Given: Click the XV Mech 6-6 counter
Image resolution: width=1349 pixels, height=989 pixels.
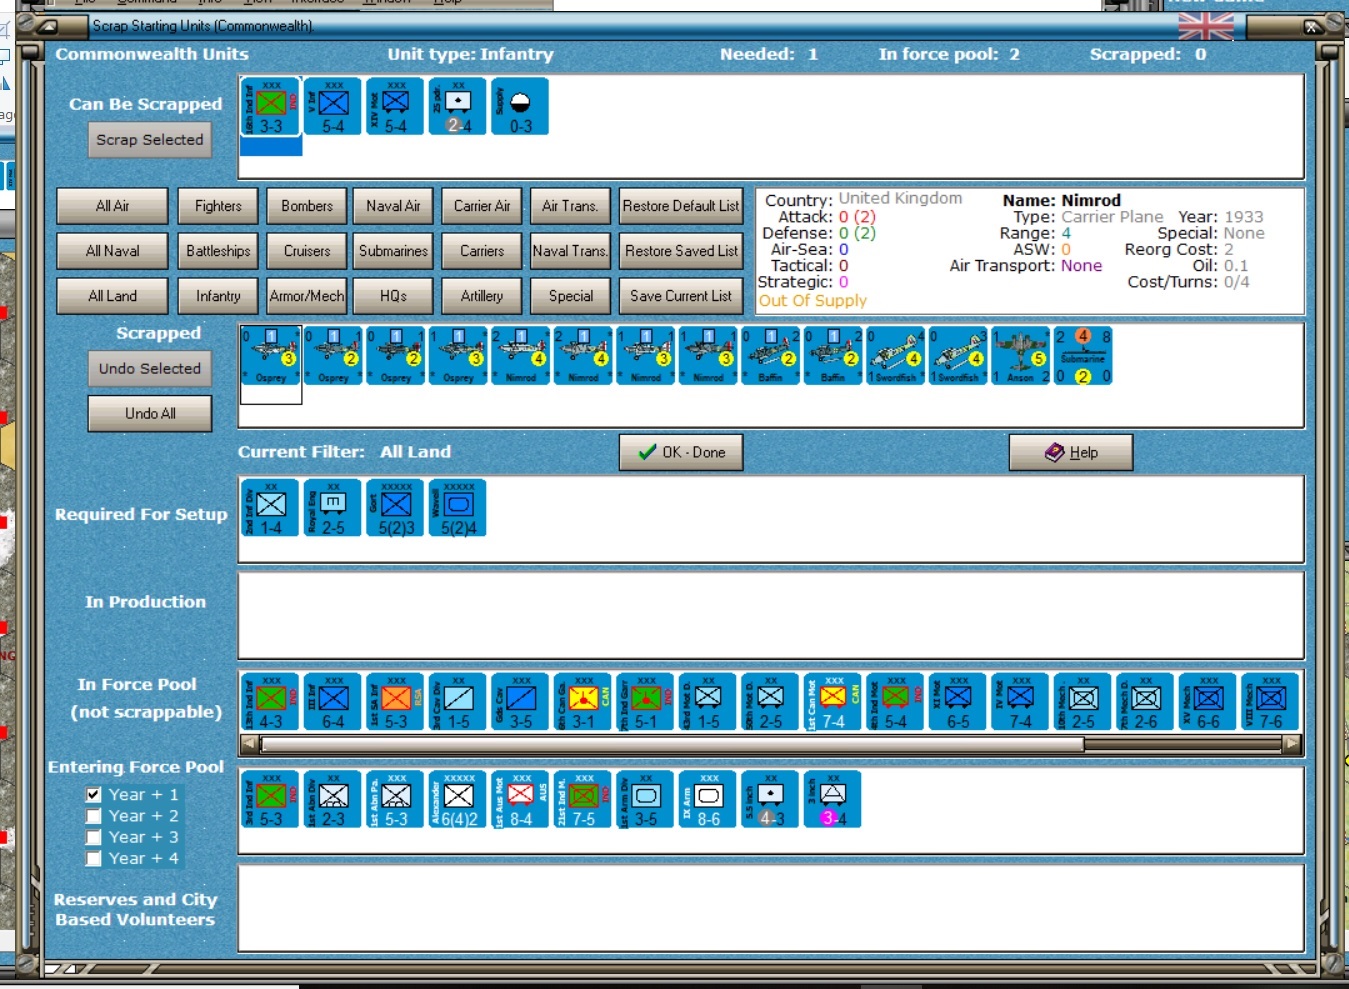Looking at the screenshot, I should (x=1208, y=702).
